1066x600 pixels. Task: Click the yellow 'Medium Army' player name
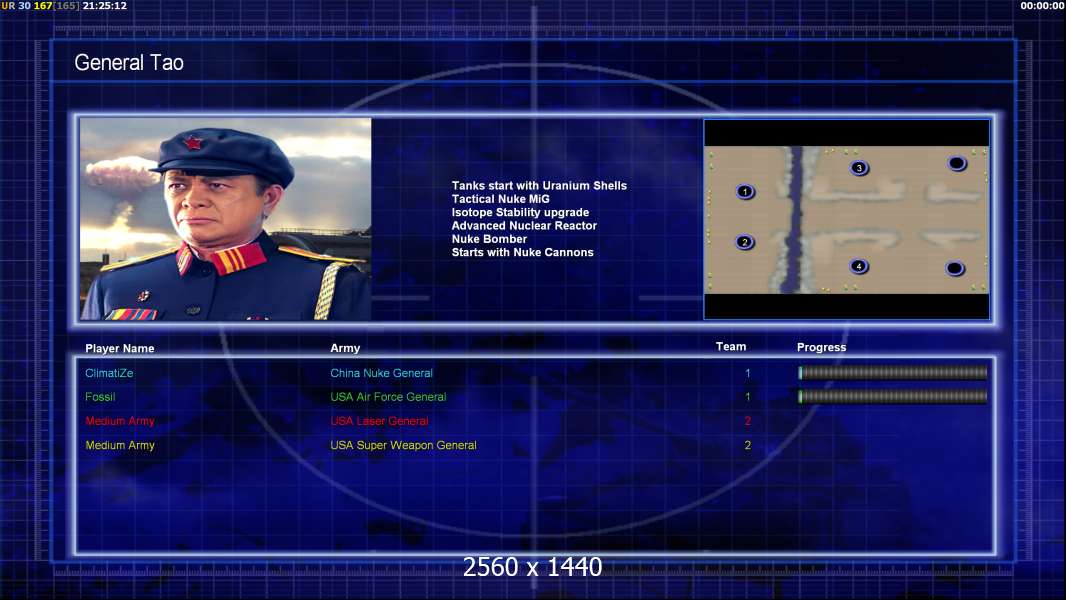point(120,445)
